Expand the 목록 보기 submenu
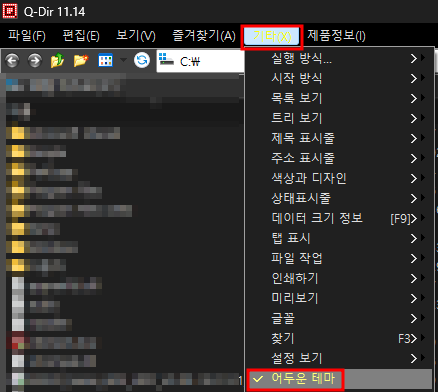Screen dimensions: 438x392 339,98
